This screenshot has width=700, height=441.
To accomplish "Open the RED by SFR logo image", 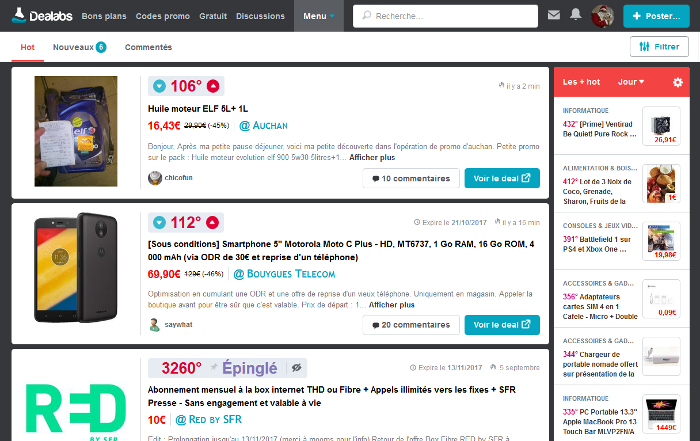I will tap(76, 411).
